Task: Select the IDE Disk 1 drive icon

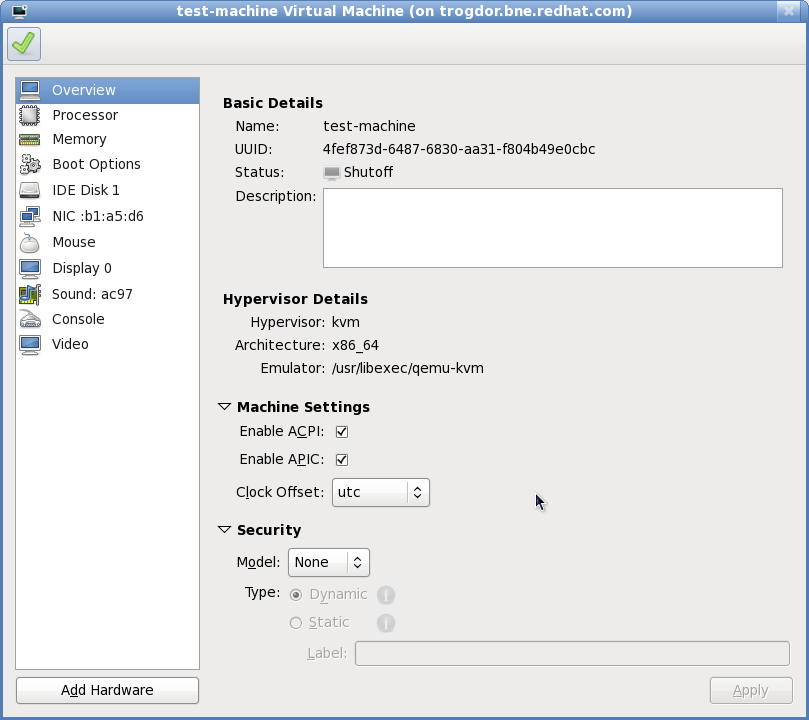Action: (31, 190)
